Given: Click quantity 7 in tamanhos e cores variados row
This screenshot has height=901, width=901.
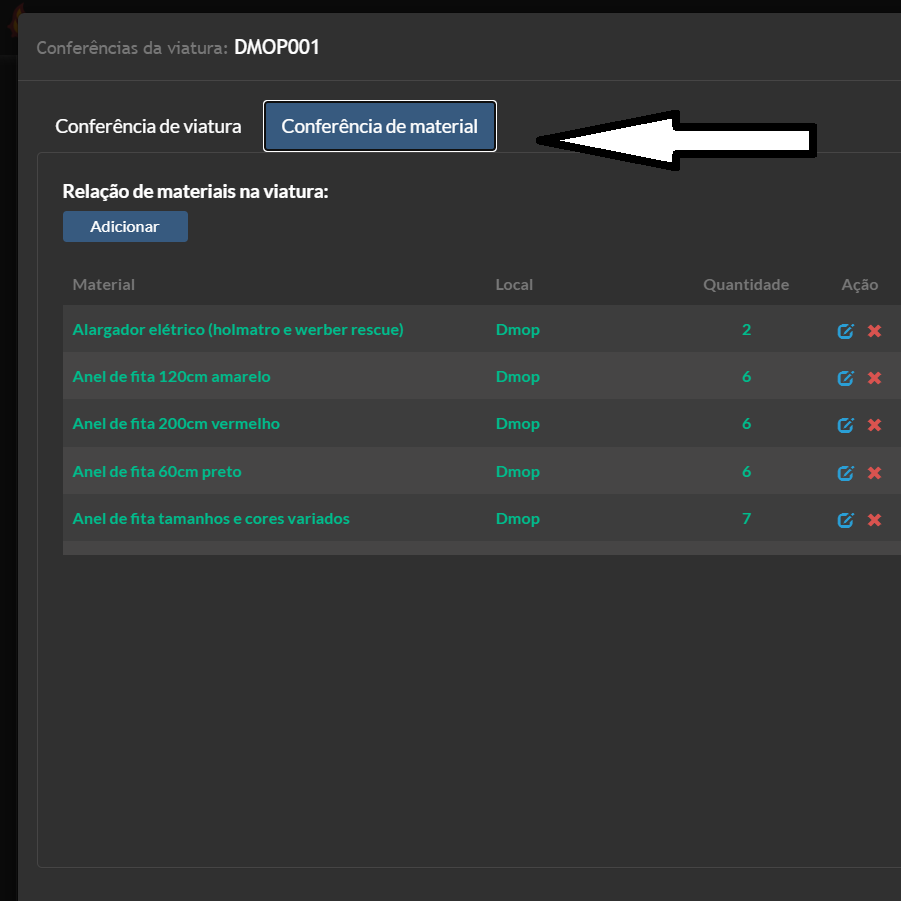Looking at the screenshot, I should 746,518.
